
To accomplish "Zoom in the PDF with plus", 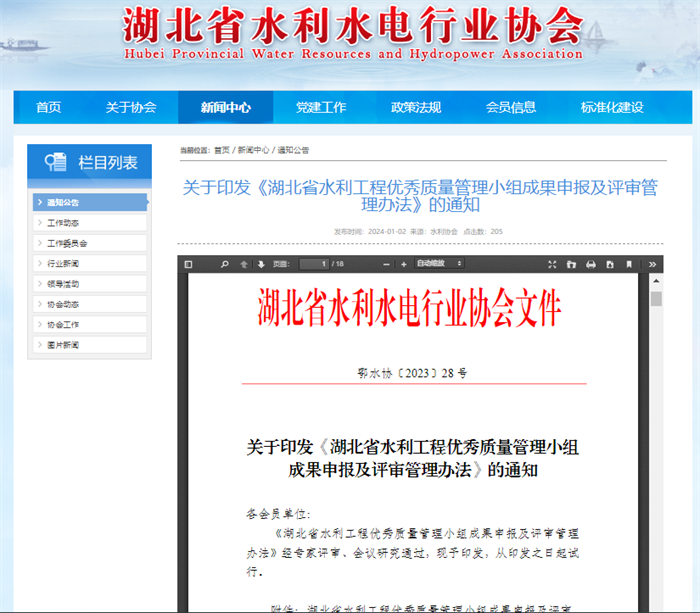I will click(404, 264).
